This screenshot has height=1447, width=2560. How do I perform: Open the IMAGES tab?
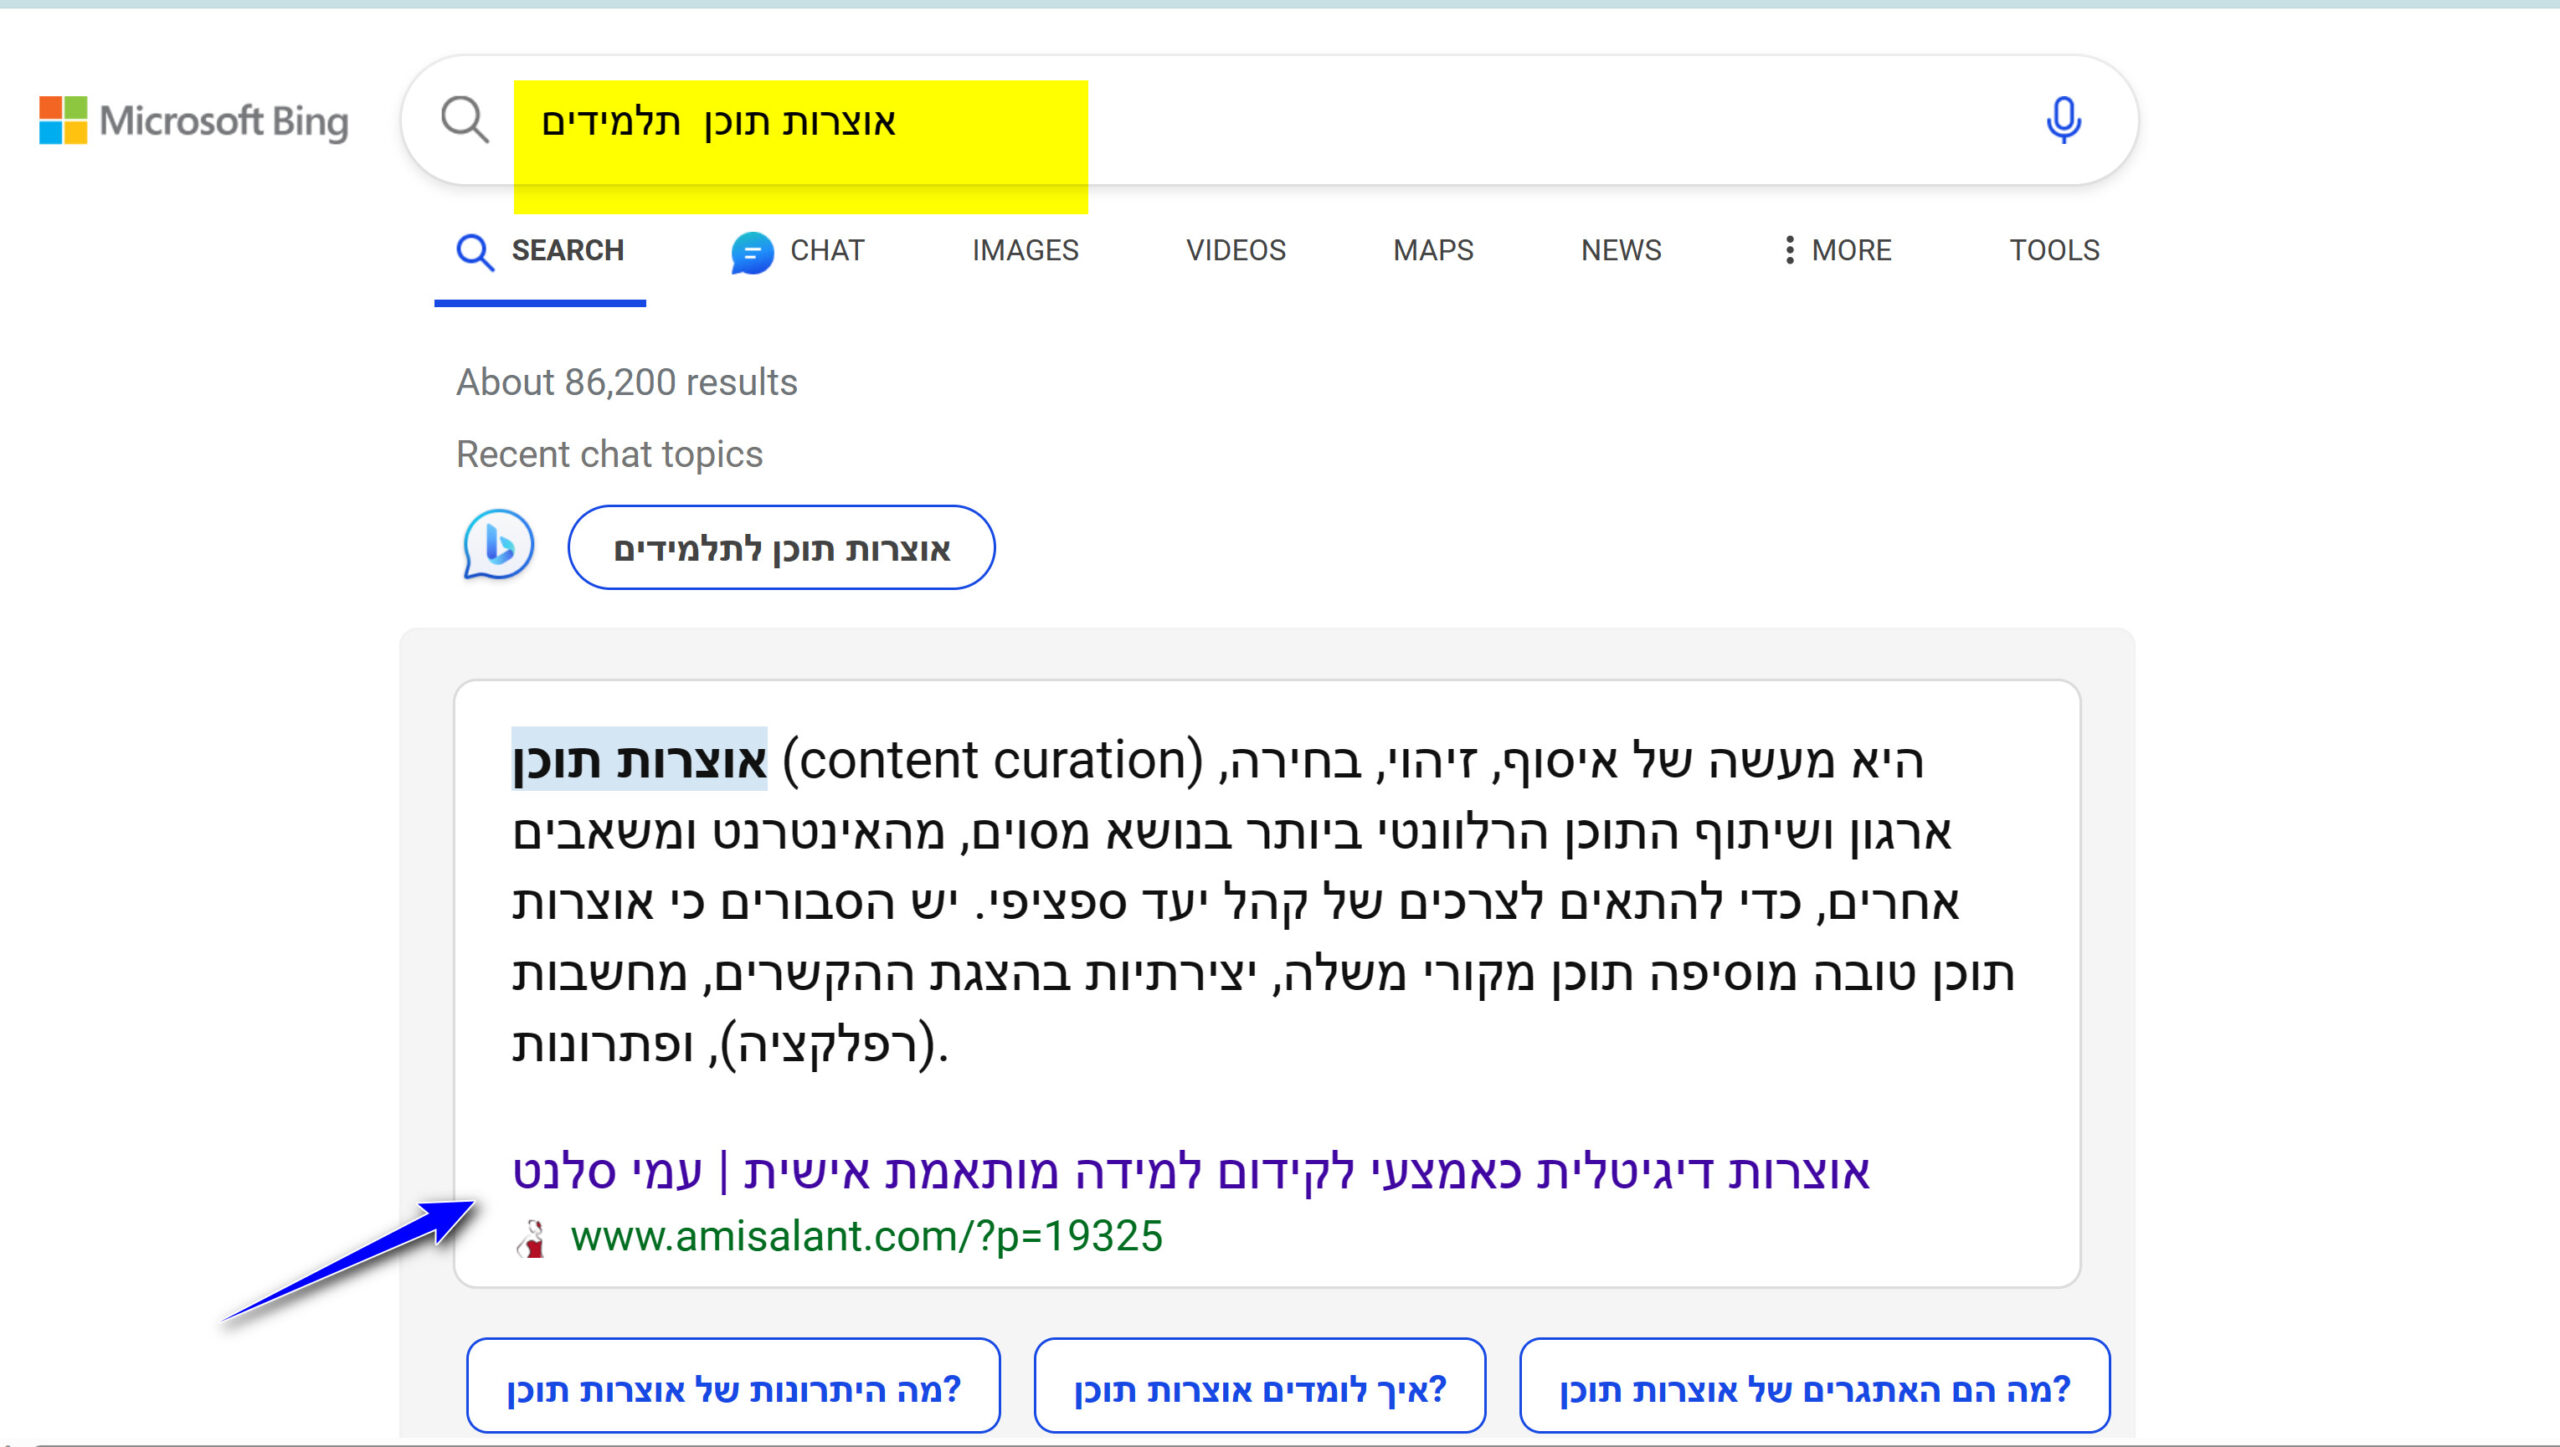[x=1025, y=250]
